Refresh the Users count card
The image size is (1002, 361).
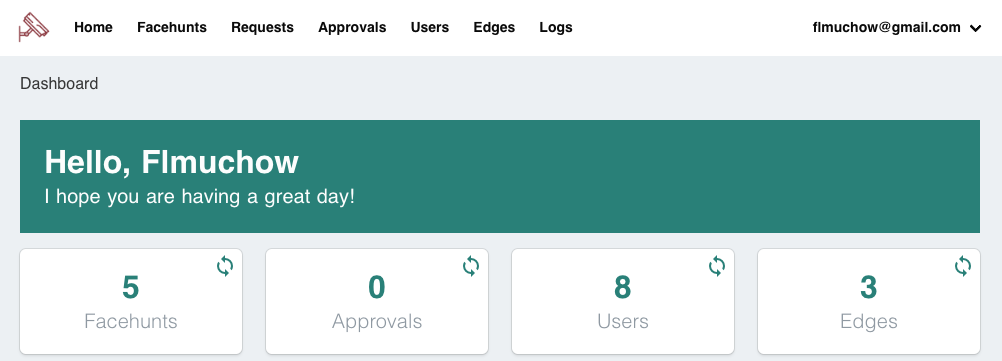(717, 266)
